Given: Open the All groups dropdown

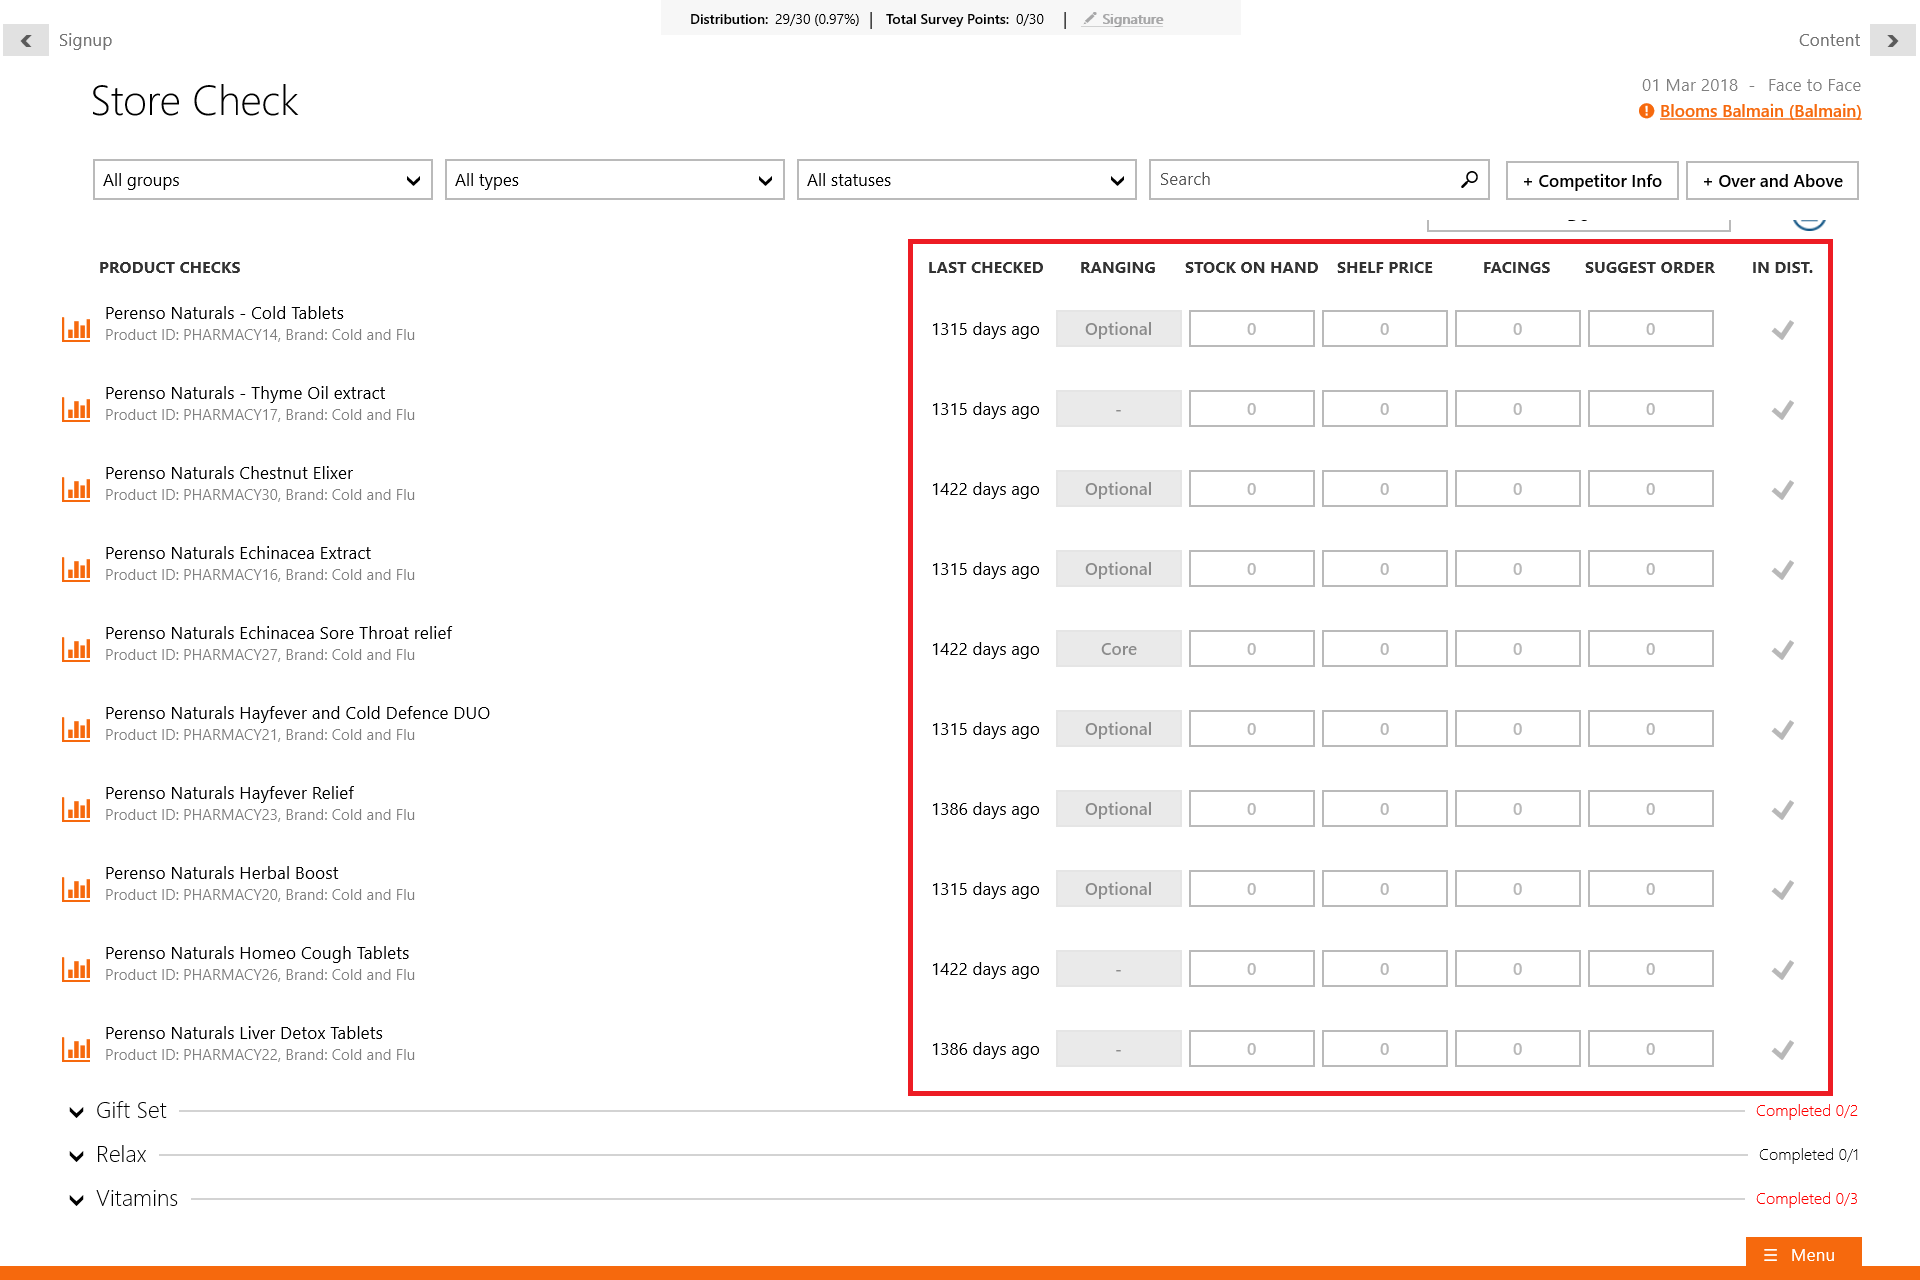Looking at the screenshot, I should click(262, 180).
